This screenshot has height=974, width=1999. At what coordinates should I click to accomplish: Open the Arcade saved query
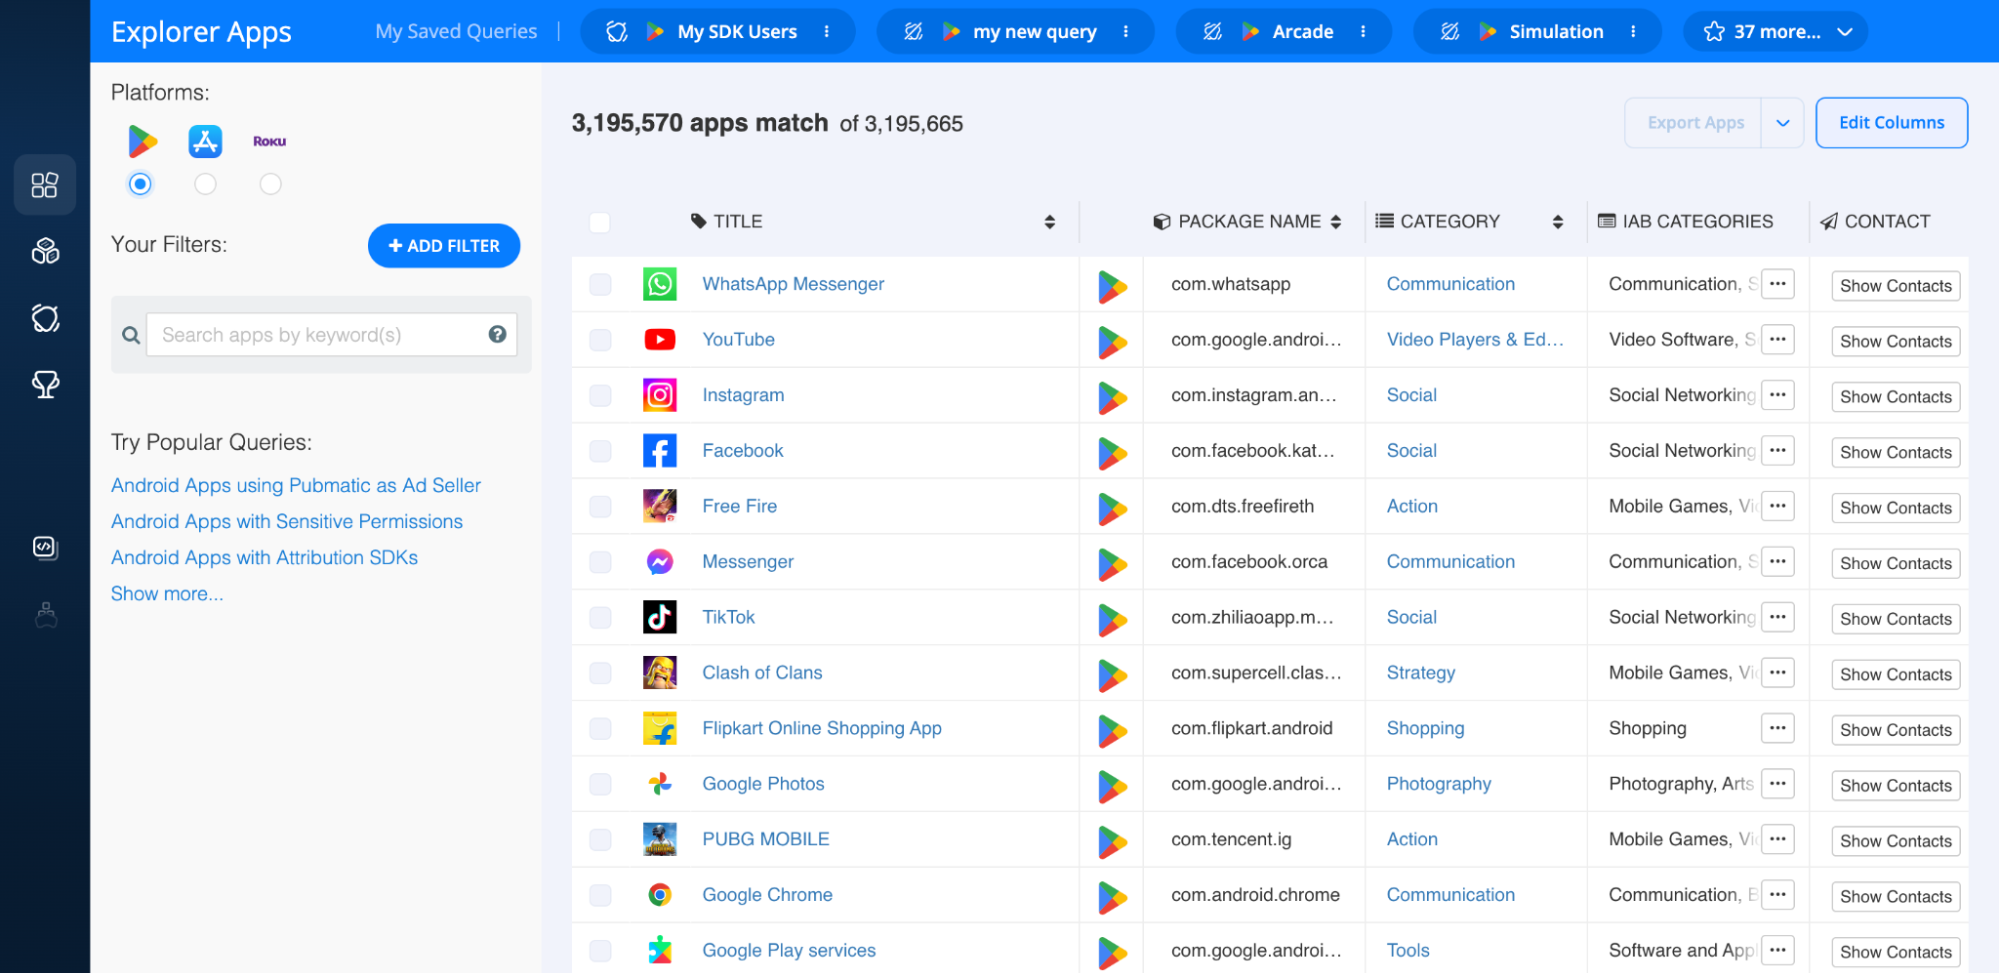coord(1303,32)
